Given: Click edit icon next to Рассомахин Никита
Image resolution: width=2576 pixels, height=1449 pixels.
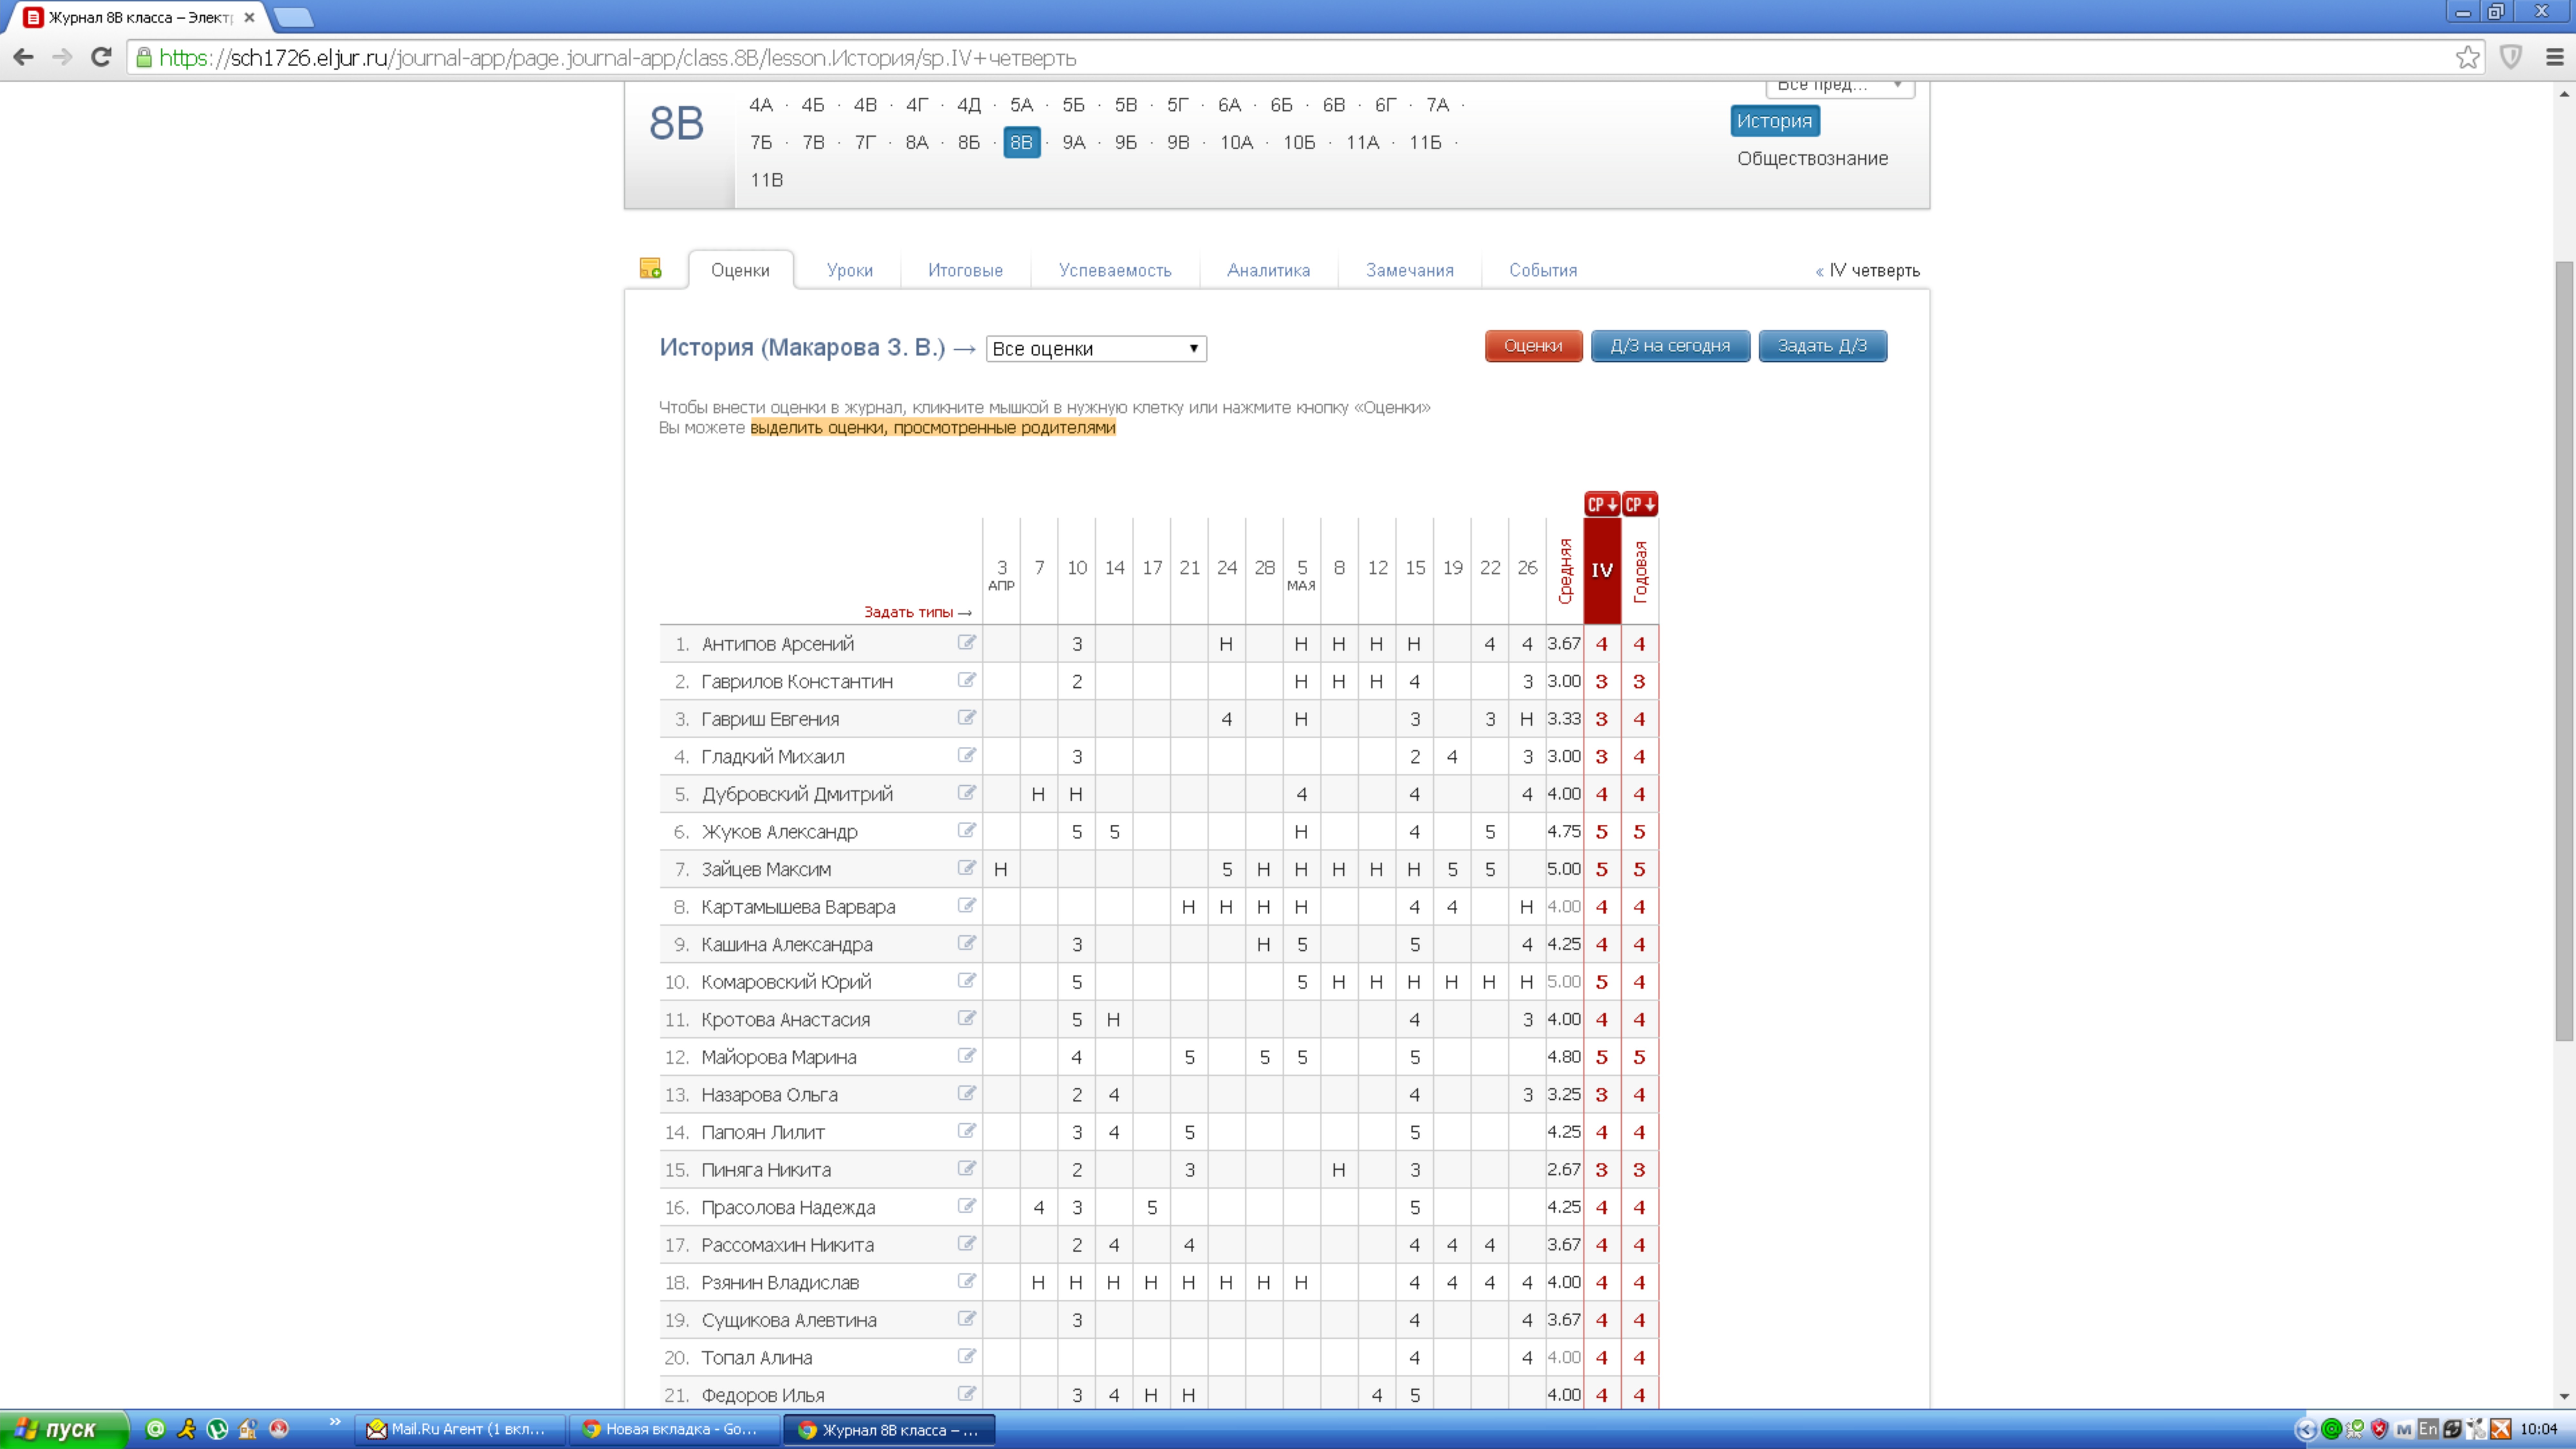Looking at the screenshot, I should [966, 1243].
